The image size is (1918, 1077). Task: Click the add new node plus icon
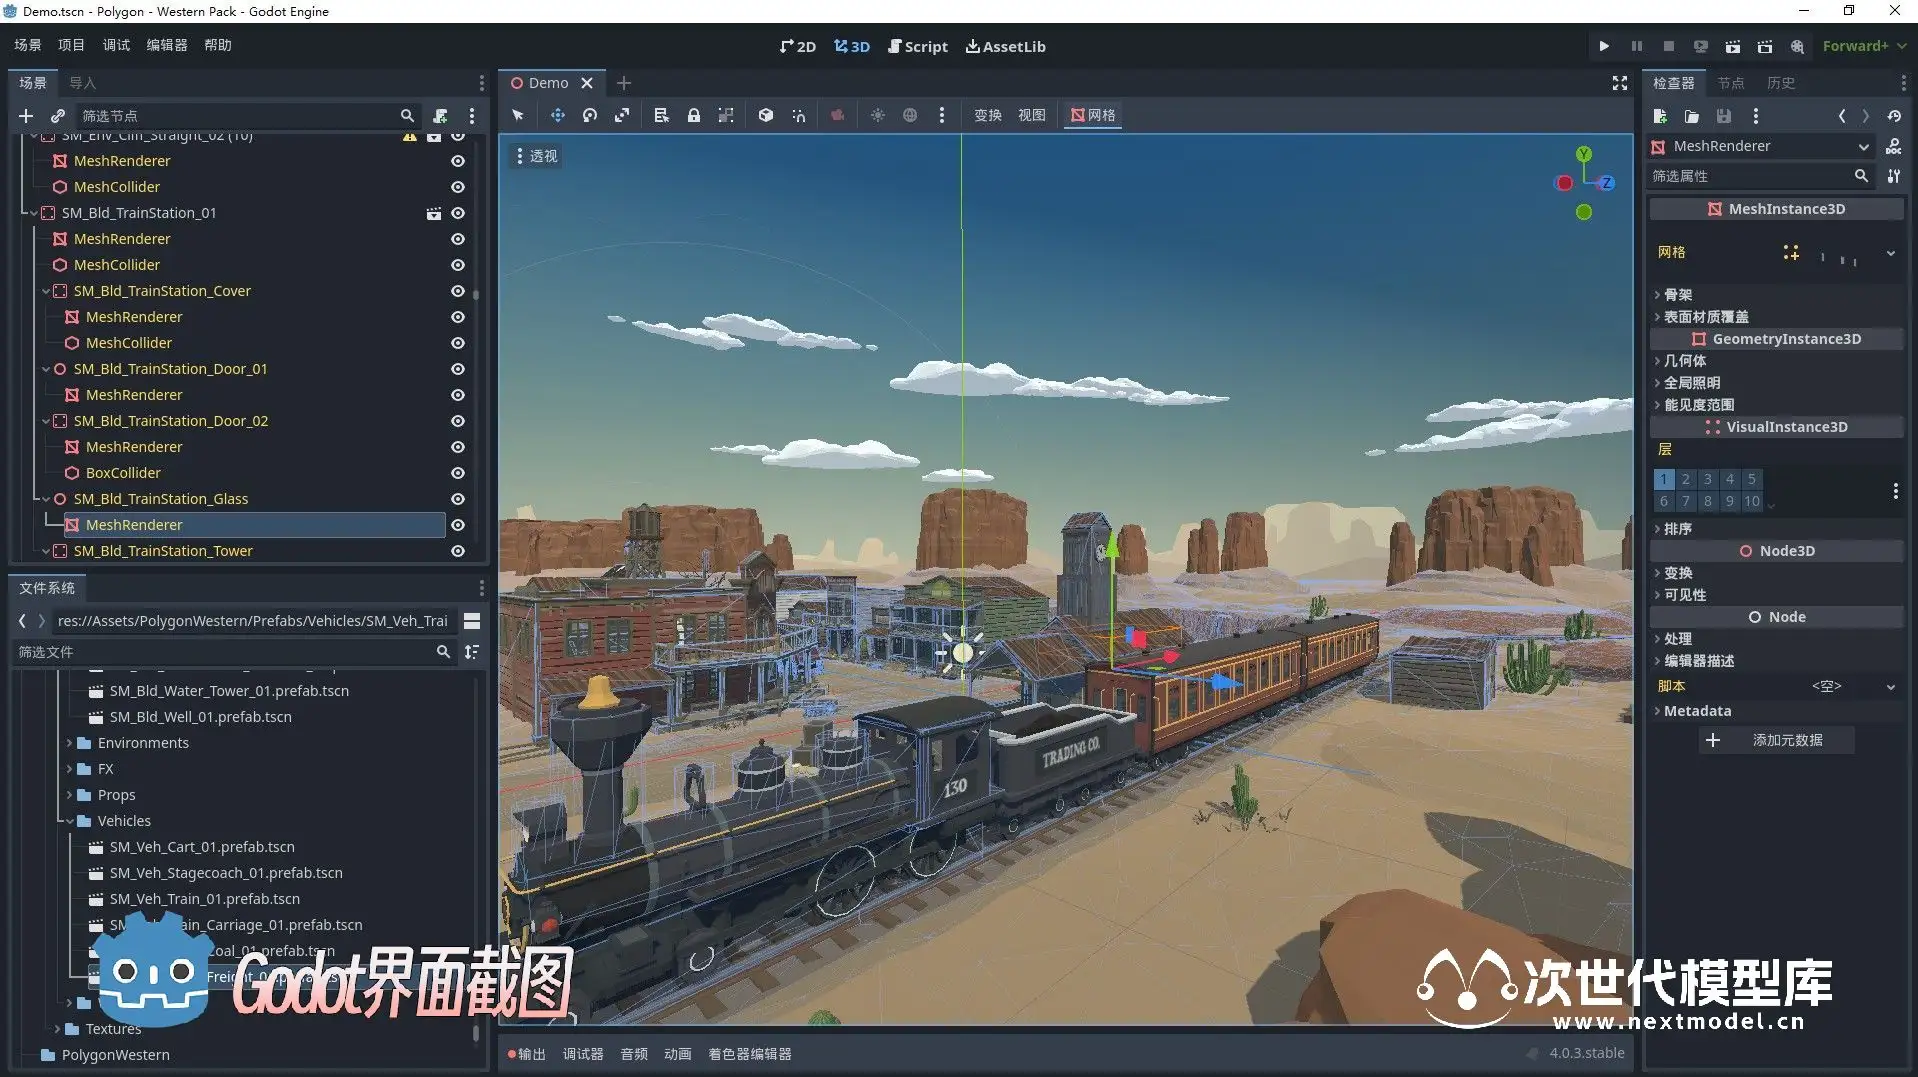[x=26, y=116]
